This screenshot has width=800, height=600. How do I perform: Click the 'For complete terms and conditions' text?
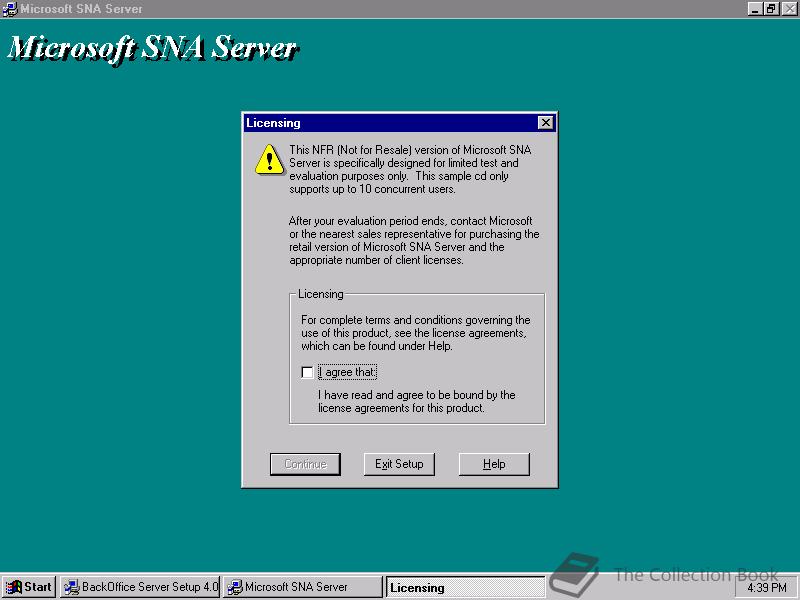pos(415,333)
